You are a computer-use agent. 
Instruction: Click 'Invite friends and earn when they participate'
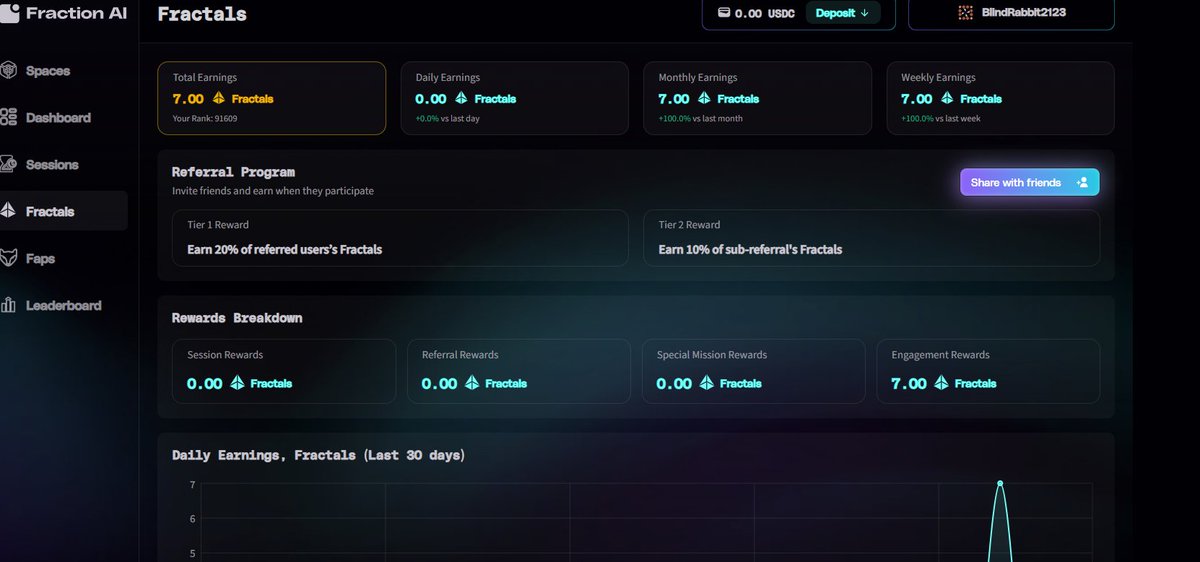273,190
